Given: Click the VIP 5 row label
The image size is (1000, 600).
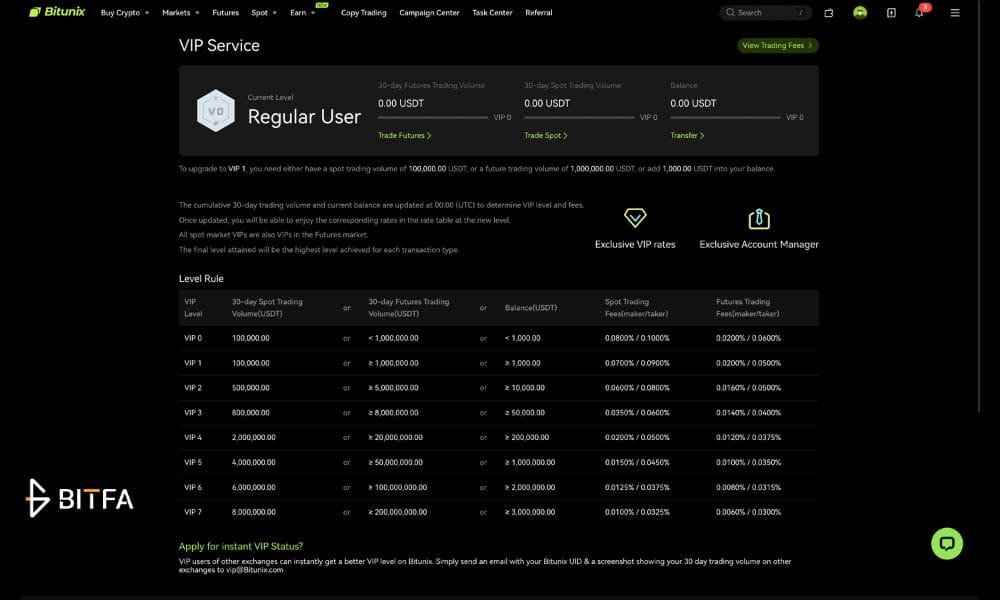Looking at the screenshot, I should pos(193,462).
